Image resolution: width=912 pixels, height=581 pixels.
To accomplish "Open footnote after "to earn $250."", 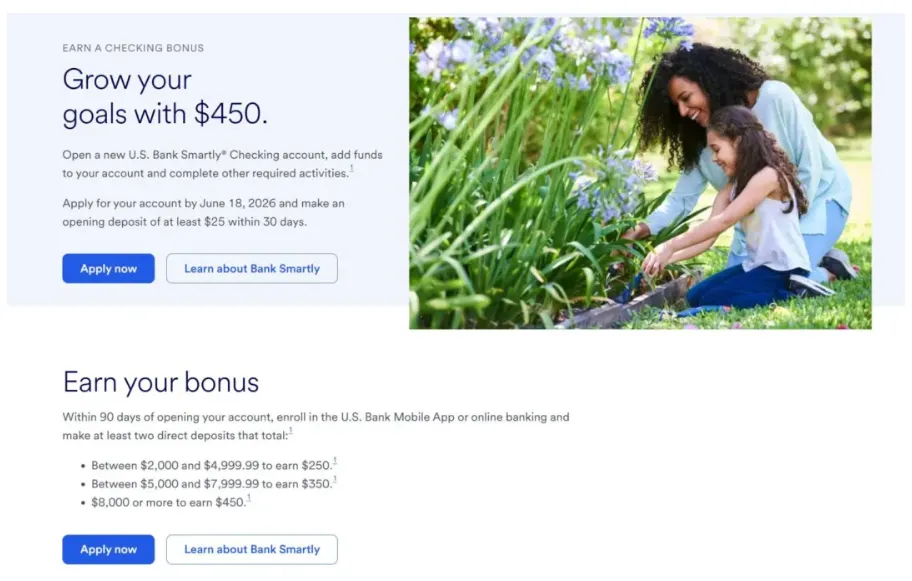I will [x=335, y=461].
